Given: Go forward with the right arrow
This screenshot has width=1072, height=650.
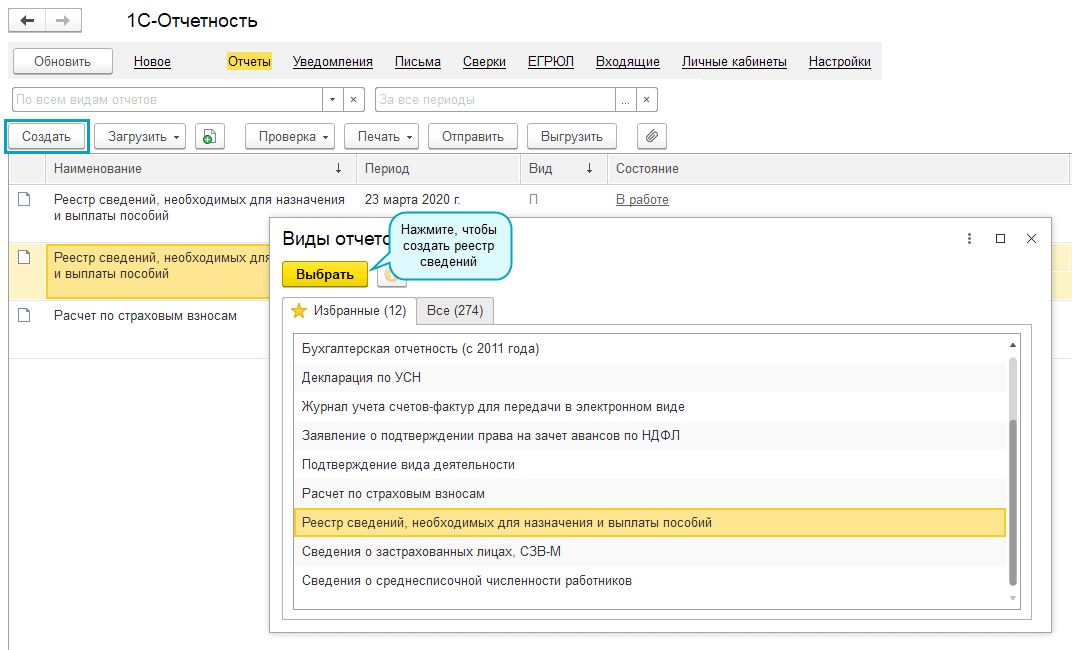Looking at the screenshot, I should coord(63,21).
